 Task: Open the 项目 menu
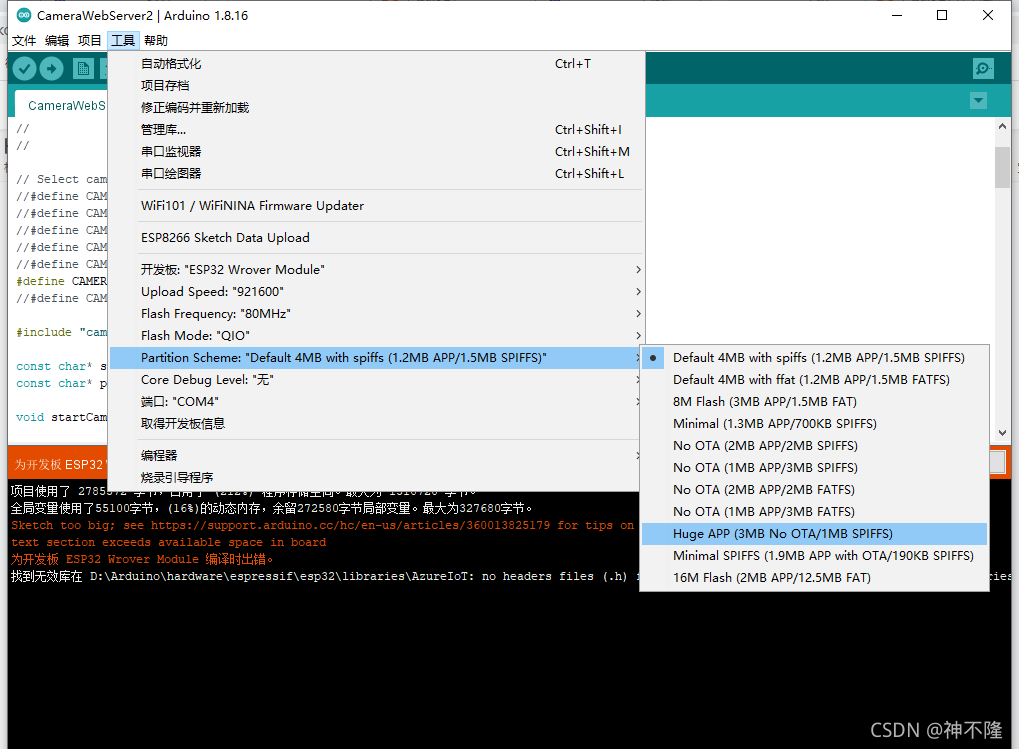pyautogui.click(x=90, y=40)
